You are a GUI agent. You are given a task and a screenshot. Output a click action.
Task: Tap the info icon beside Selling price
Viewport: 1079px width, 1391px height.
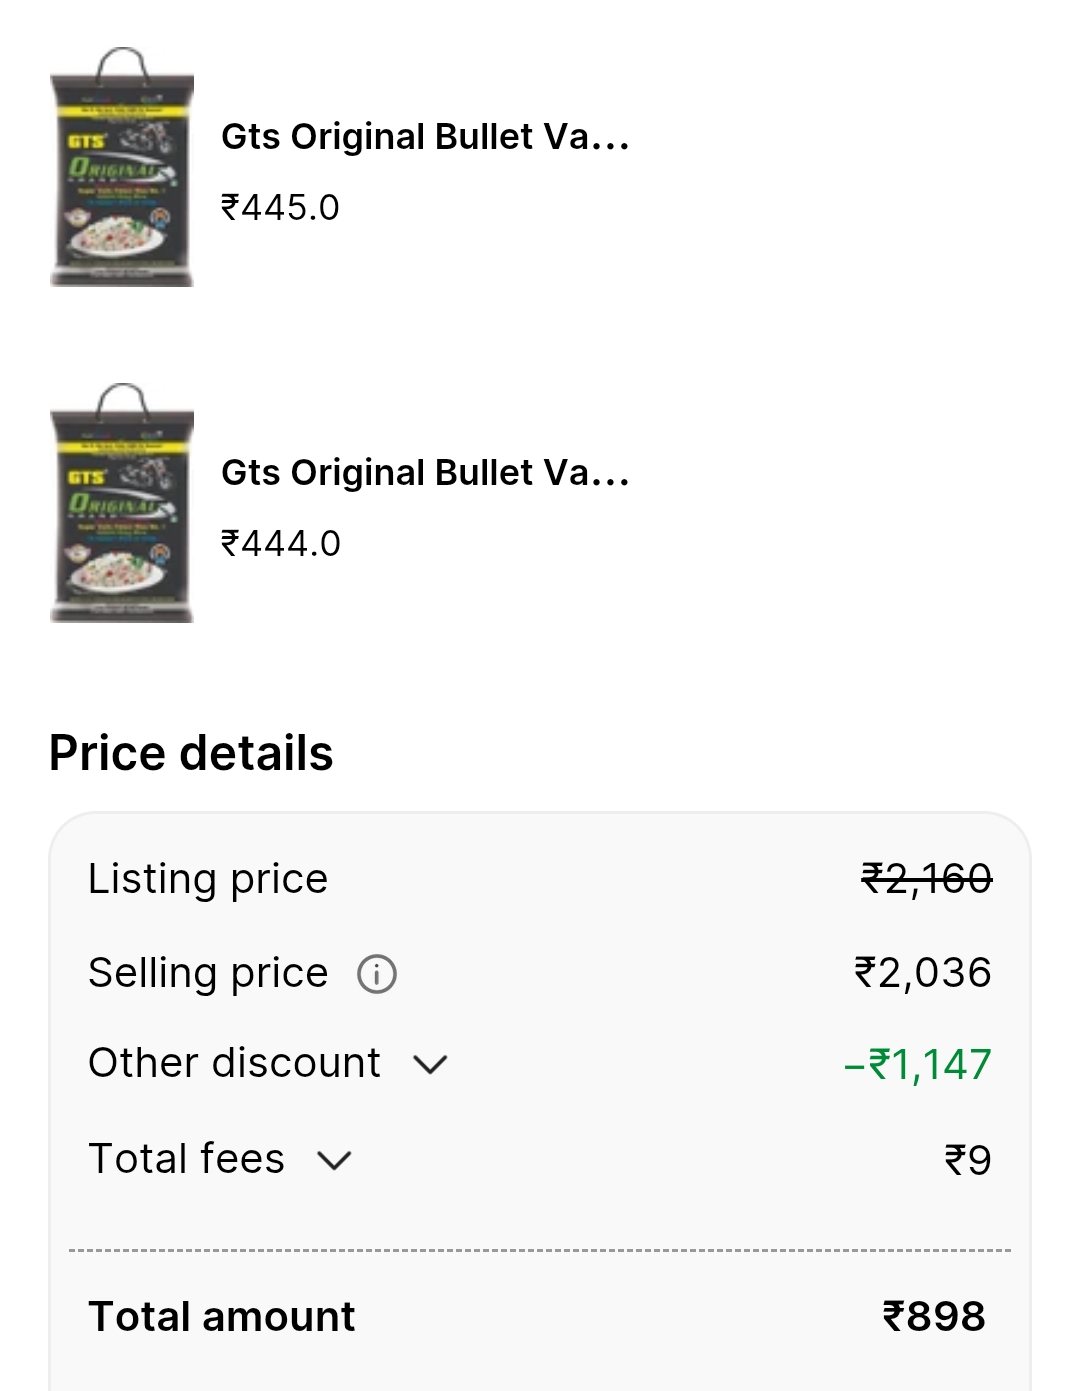(x=377, y=974)
